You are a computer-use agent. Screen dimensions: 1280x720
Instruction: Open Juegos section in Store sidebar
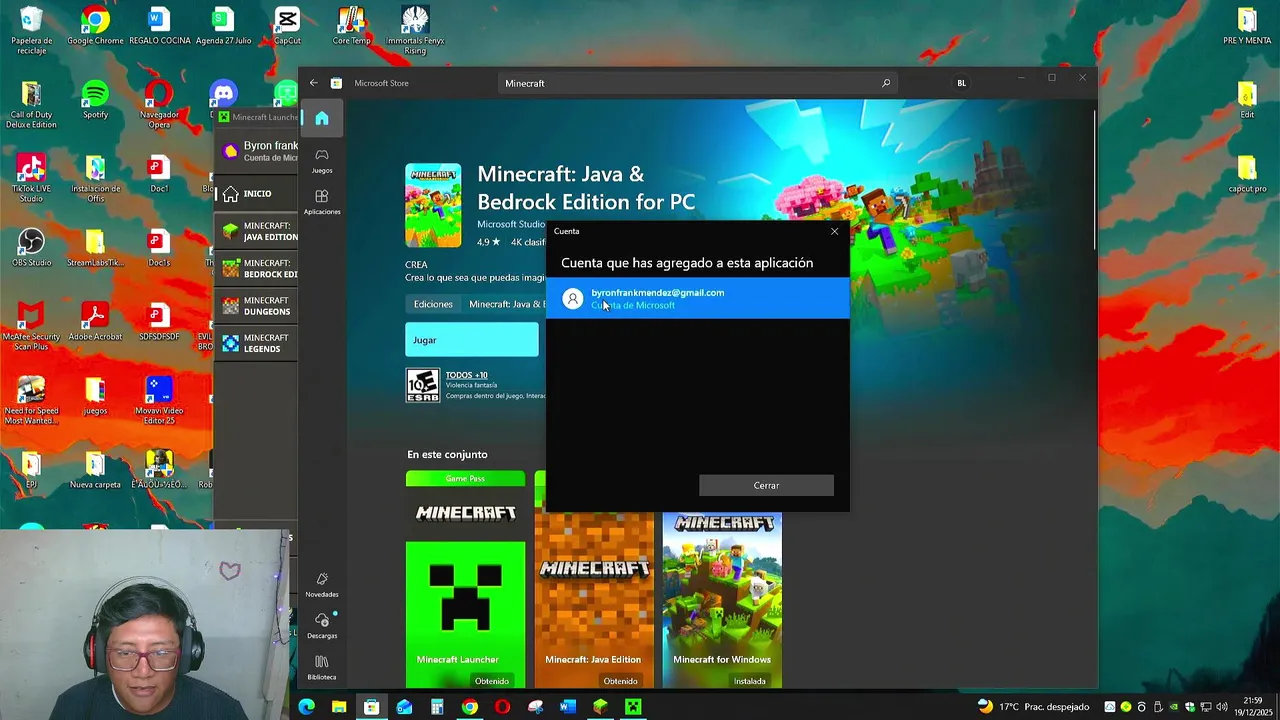(x=322, y=161)
